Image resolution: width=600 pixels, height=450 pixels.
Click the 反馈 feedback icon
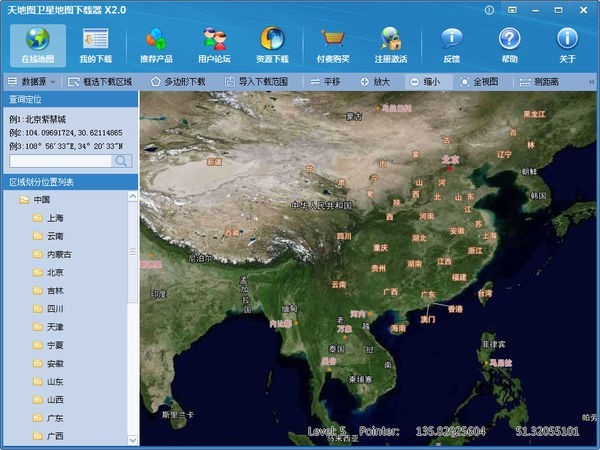[452, 46]
